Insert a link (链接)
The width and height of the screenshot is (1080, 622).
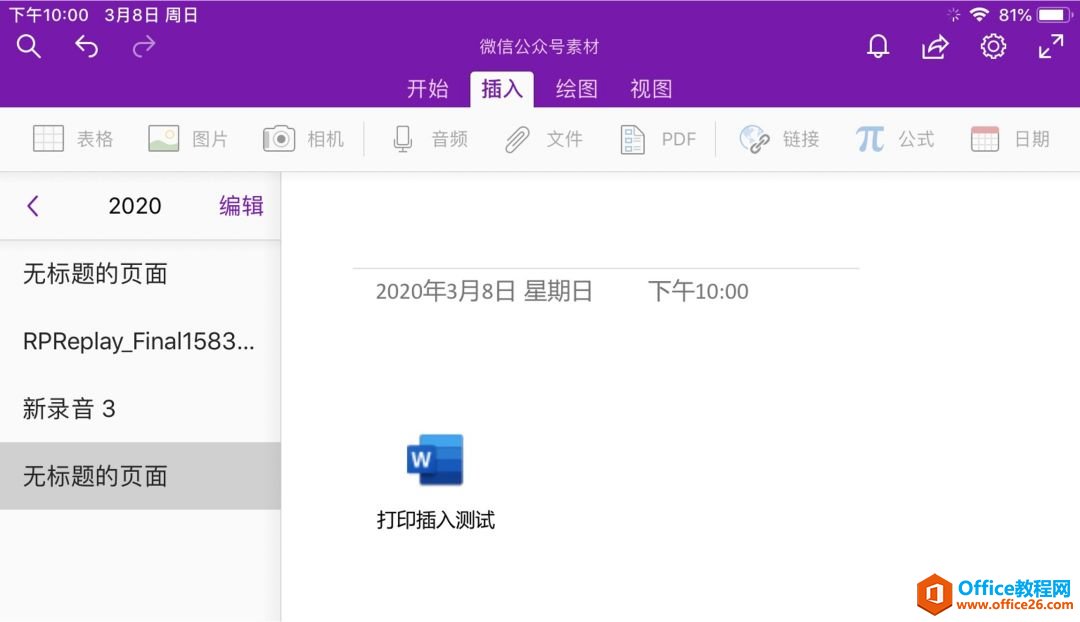779,139
